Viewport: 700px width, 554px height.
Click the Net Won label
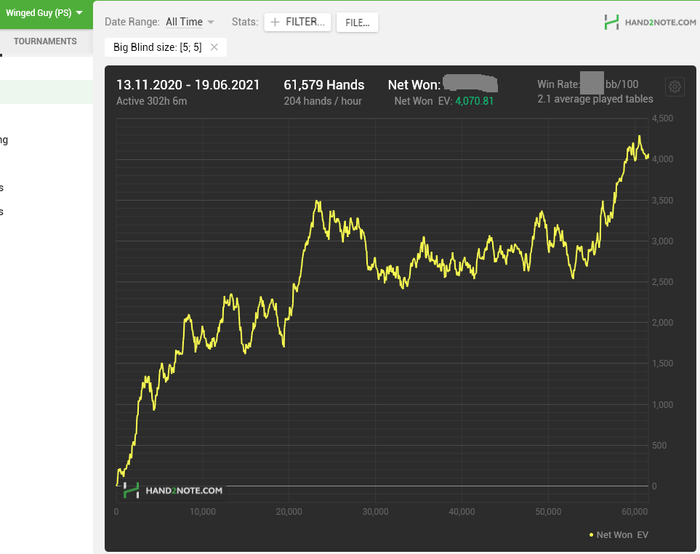(414, 85)
